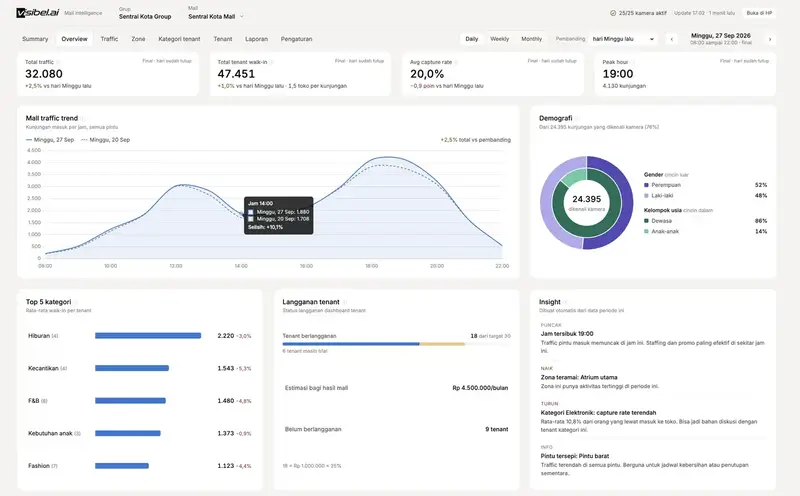
Task: Click the 6 tenant masih trial text
Action: 305,351
